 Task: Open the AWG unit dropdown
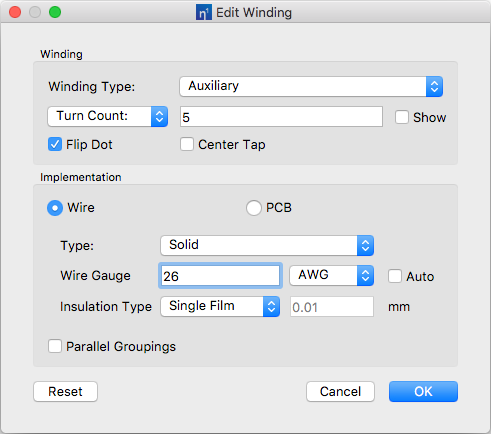click(331, 275)
